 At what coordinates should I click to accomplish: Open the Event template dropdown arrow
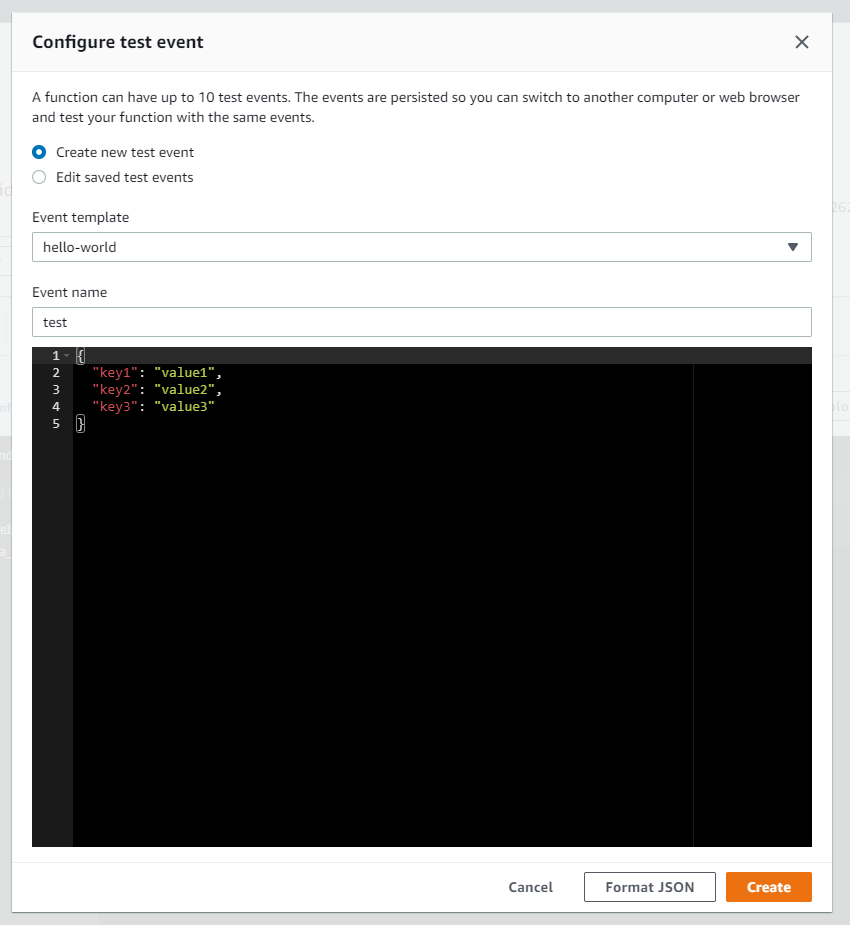tap(792, 247)
